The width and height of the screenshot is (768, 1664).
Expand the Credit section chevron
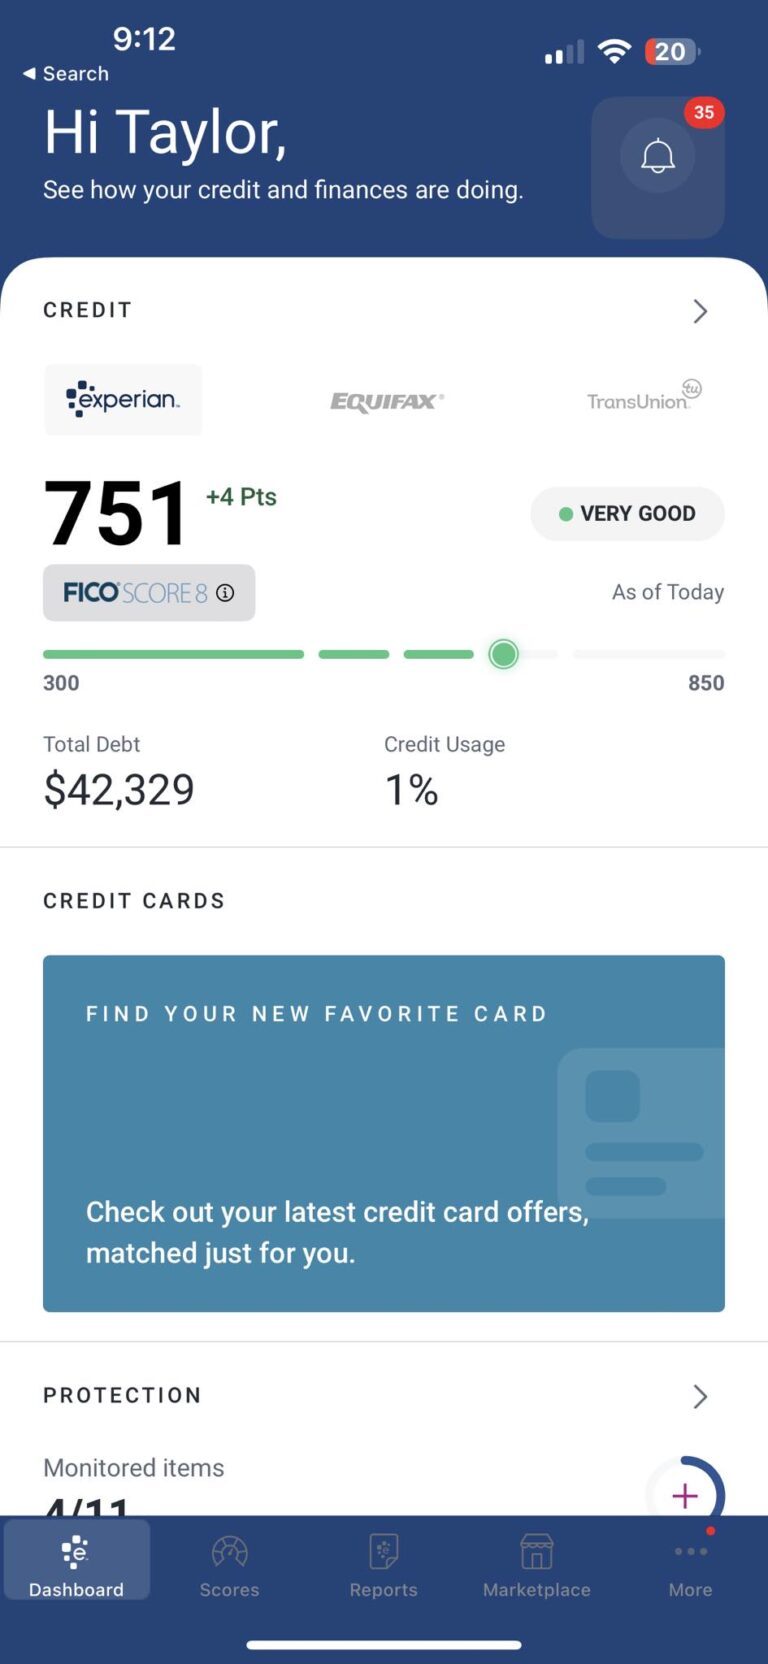(x=700, y=311)
